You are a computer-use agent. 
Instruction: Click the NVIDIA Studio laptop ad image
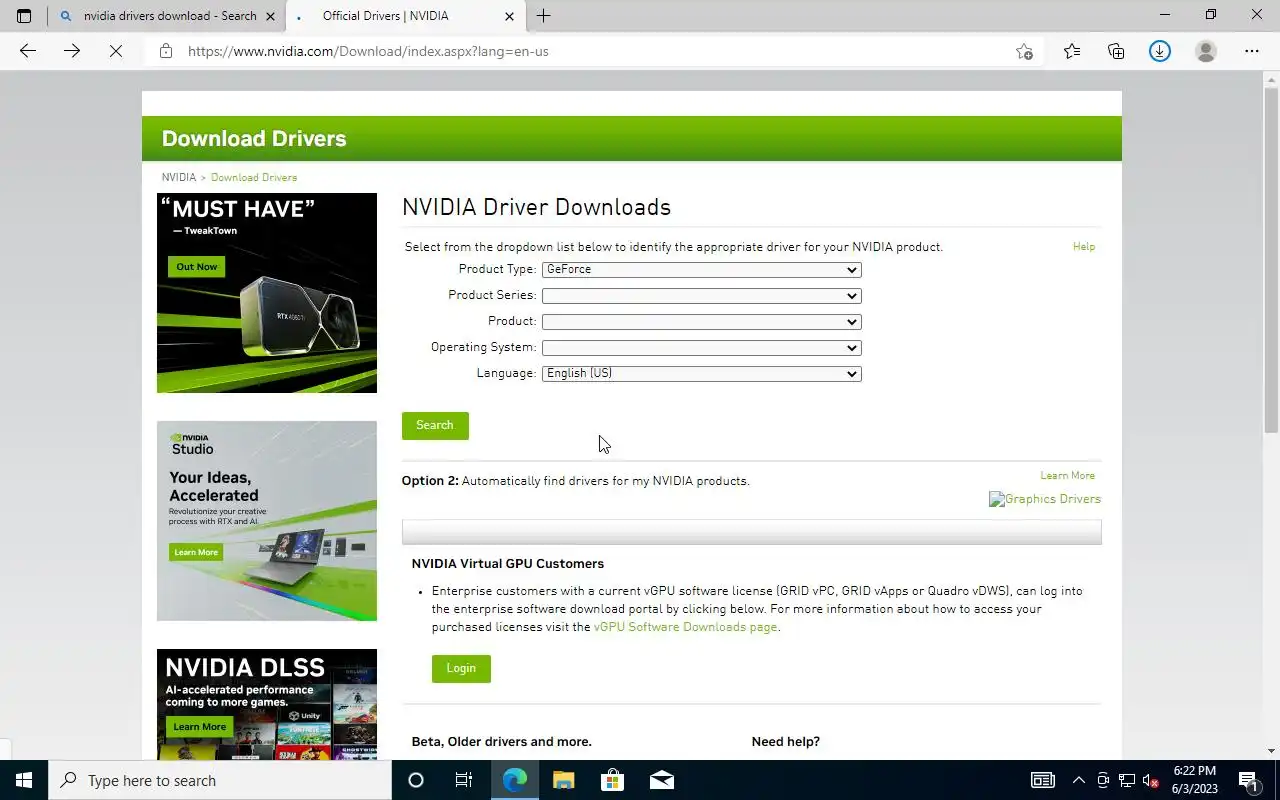(x=267, y=521)
